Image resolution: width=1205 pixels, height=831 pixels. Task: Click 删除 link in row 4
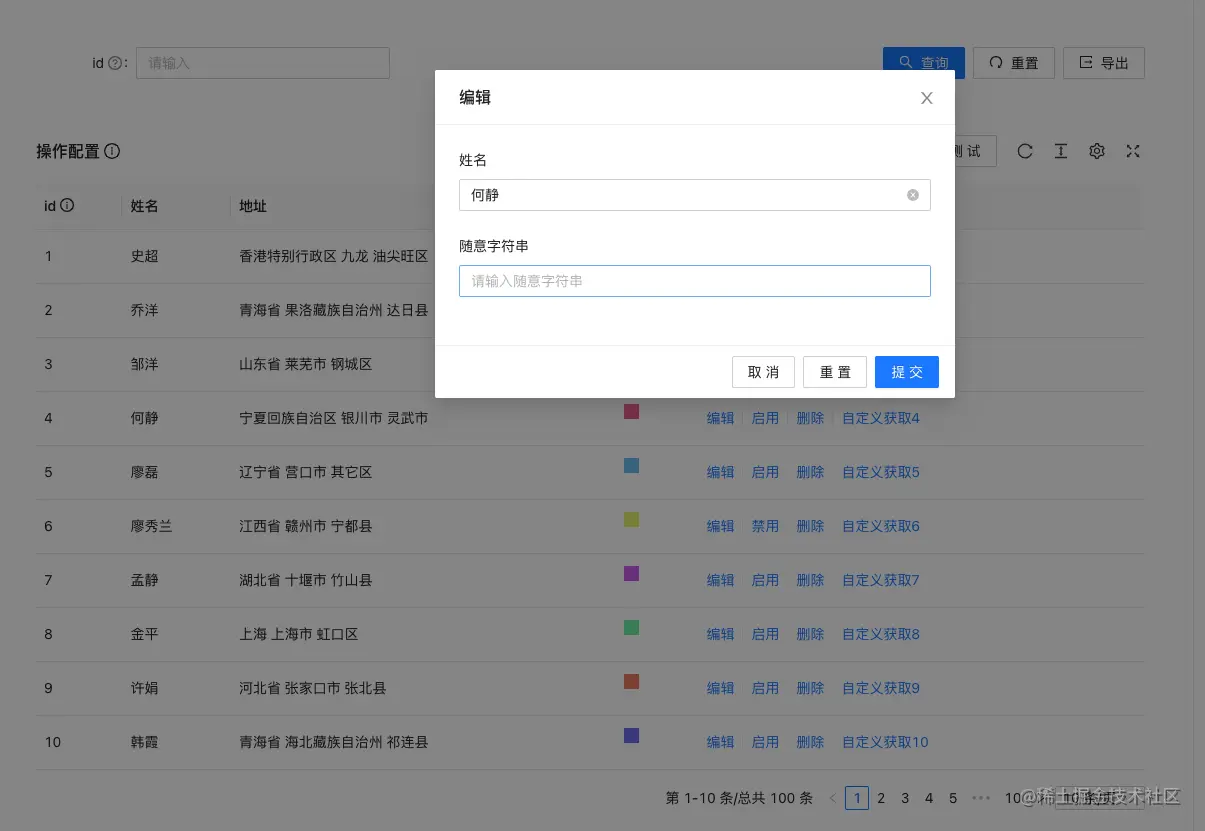tap(810, 418)
